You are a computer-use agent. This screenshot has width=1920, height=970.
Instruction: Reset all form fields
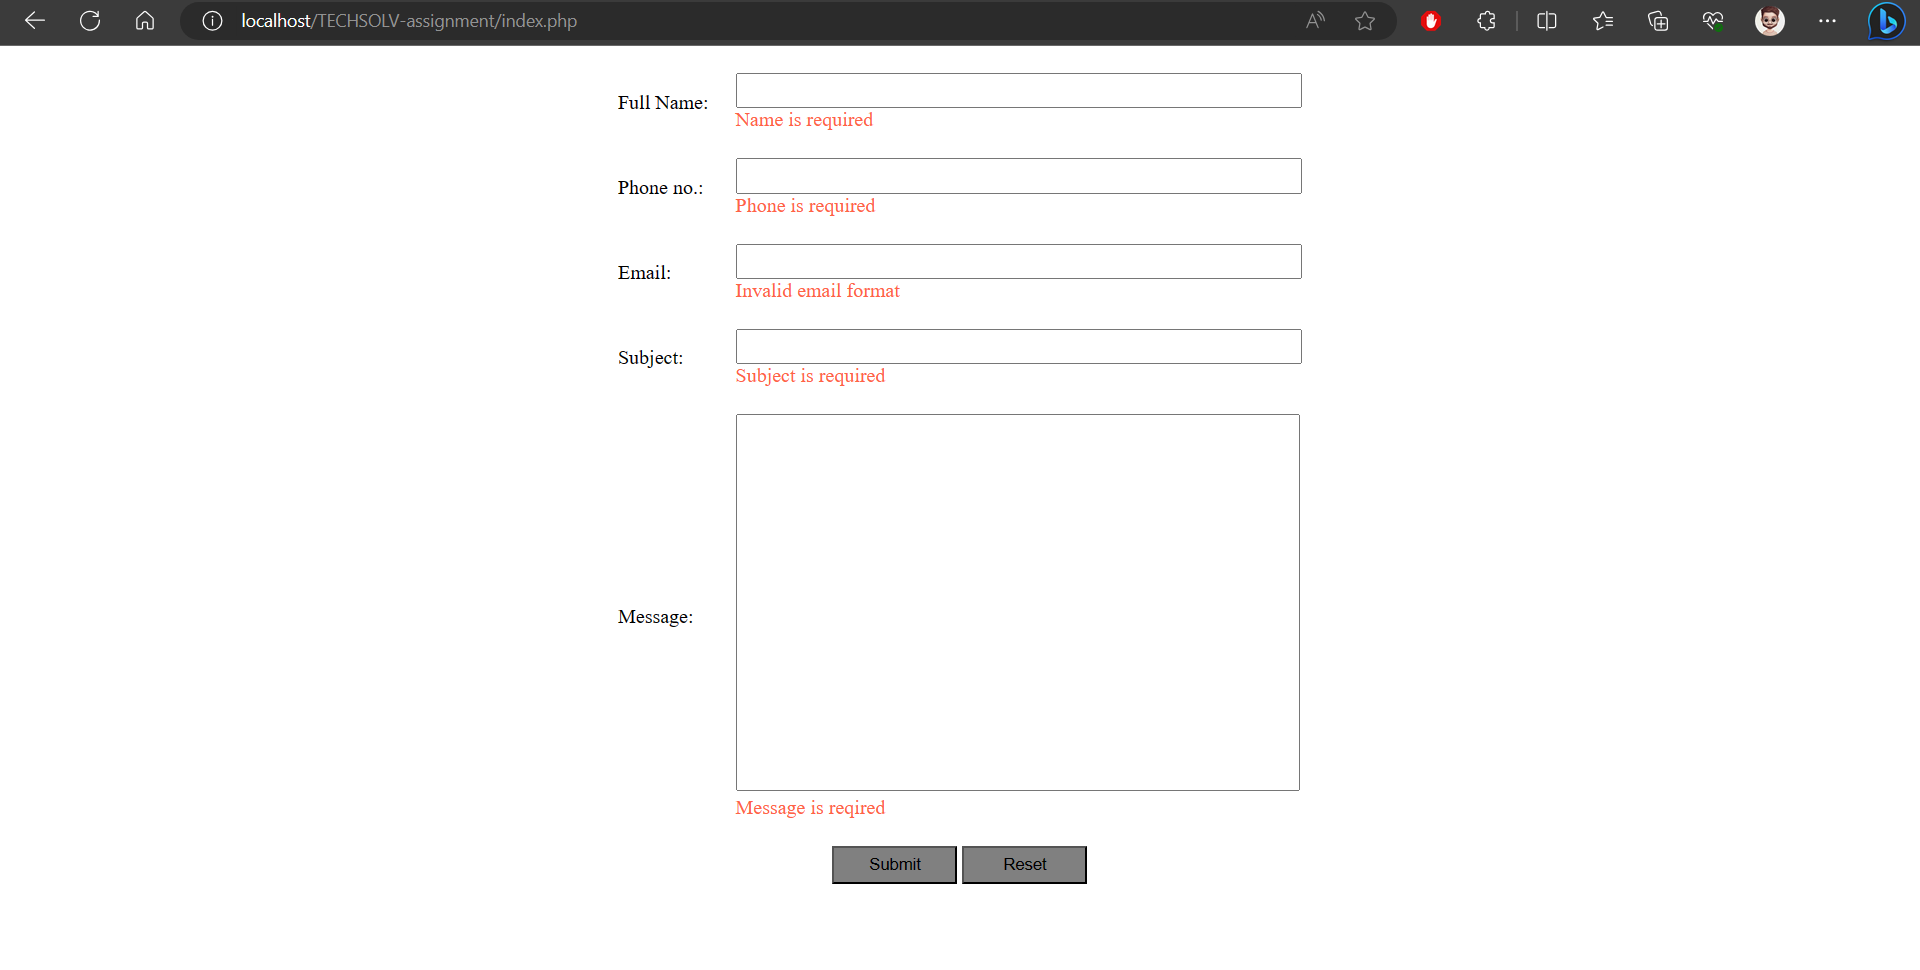coord(1023,864)
